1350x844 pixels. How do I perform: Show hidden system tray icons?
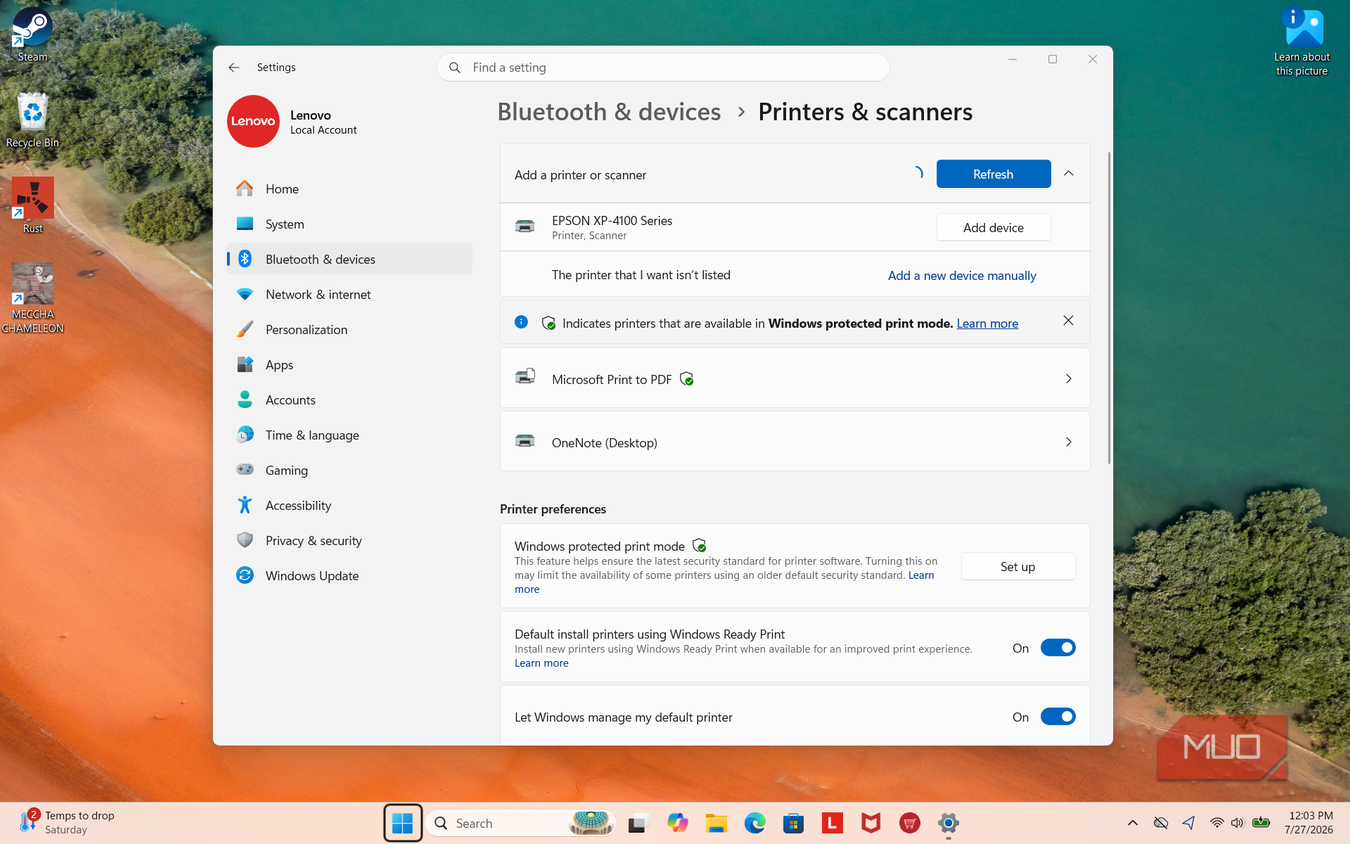point(1132,823)
